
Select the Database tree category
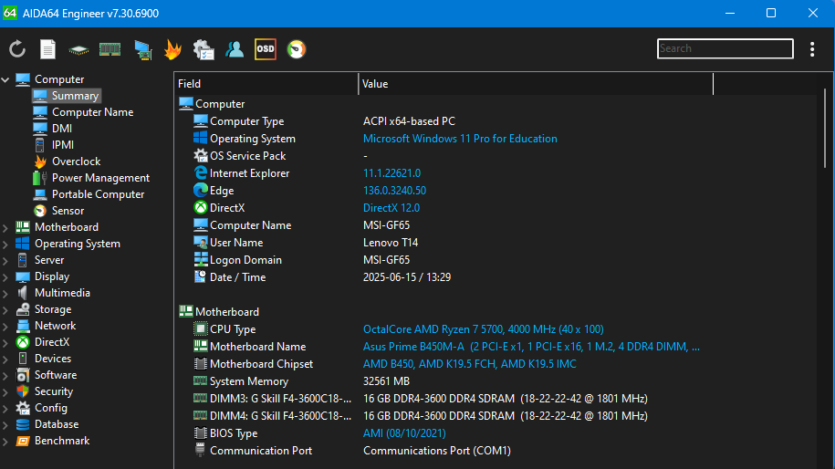point(56,424)
